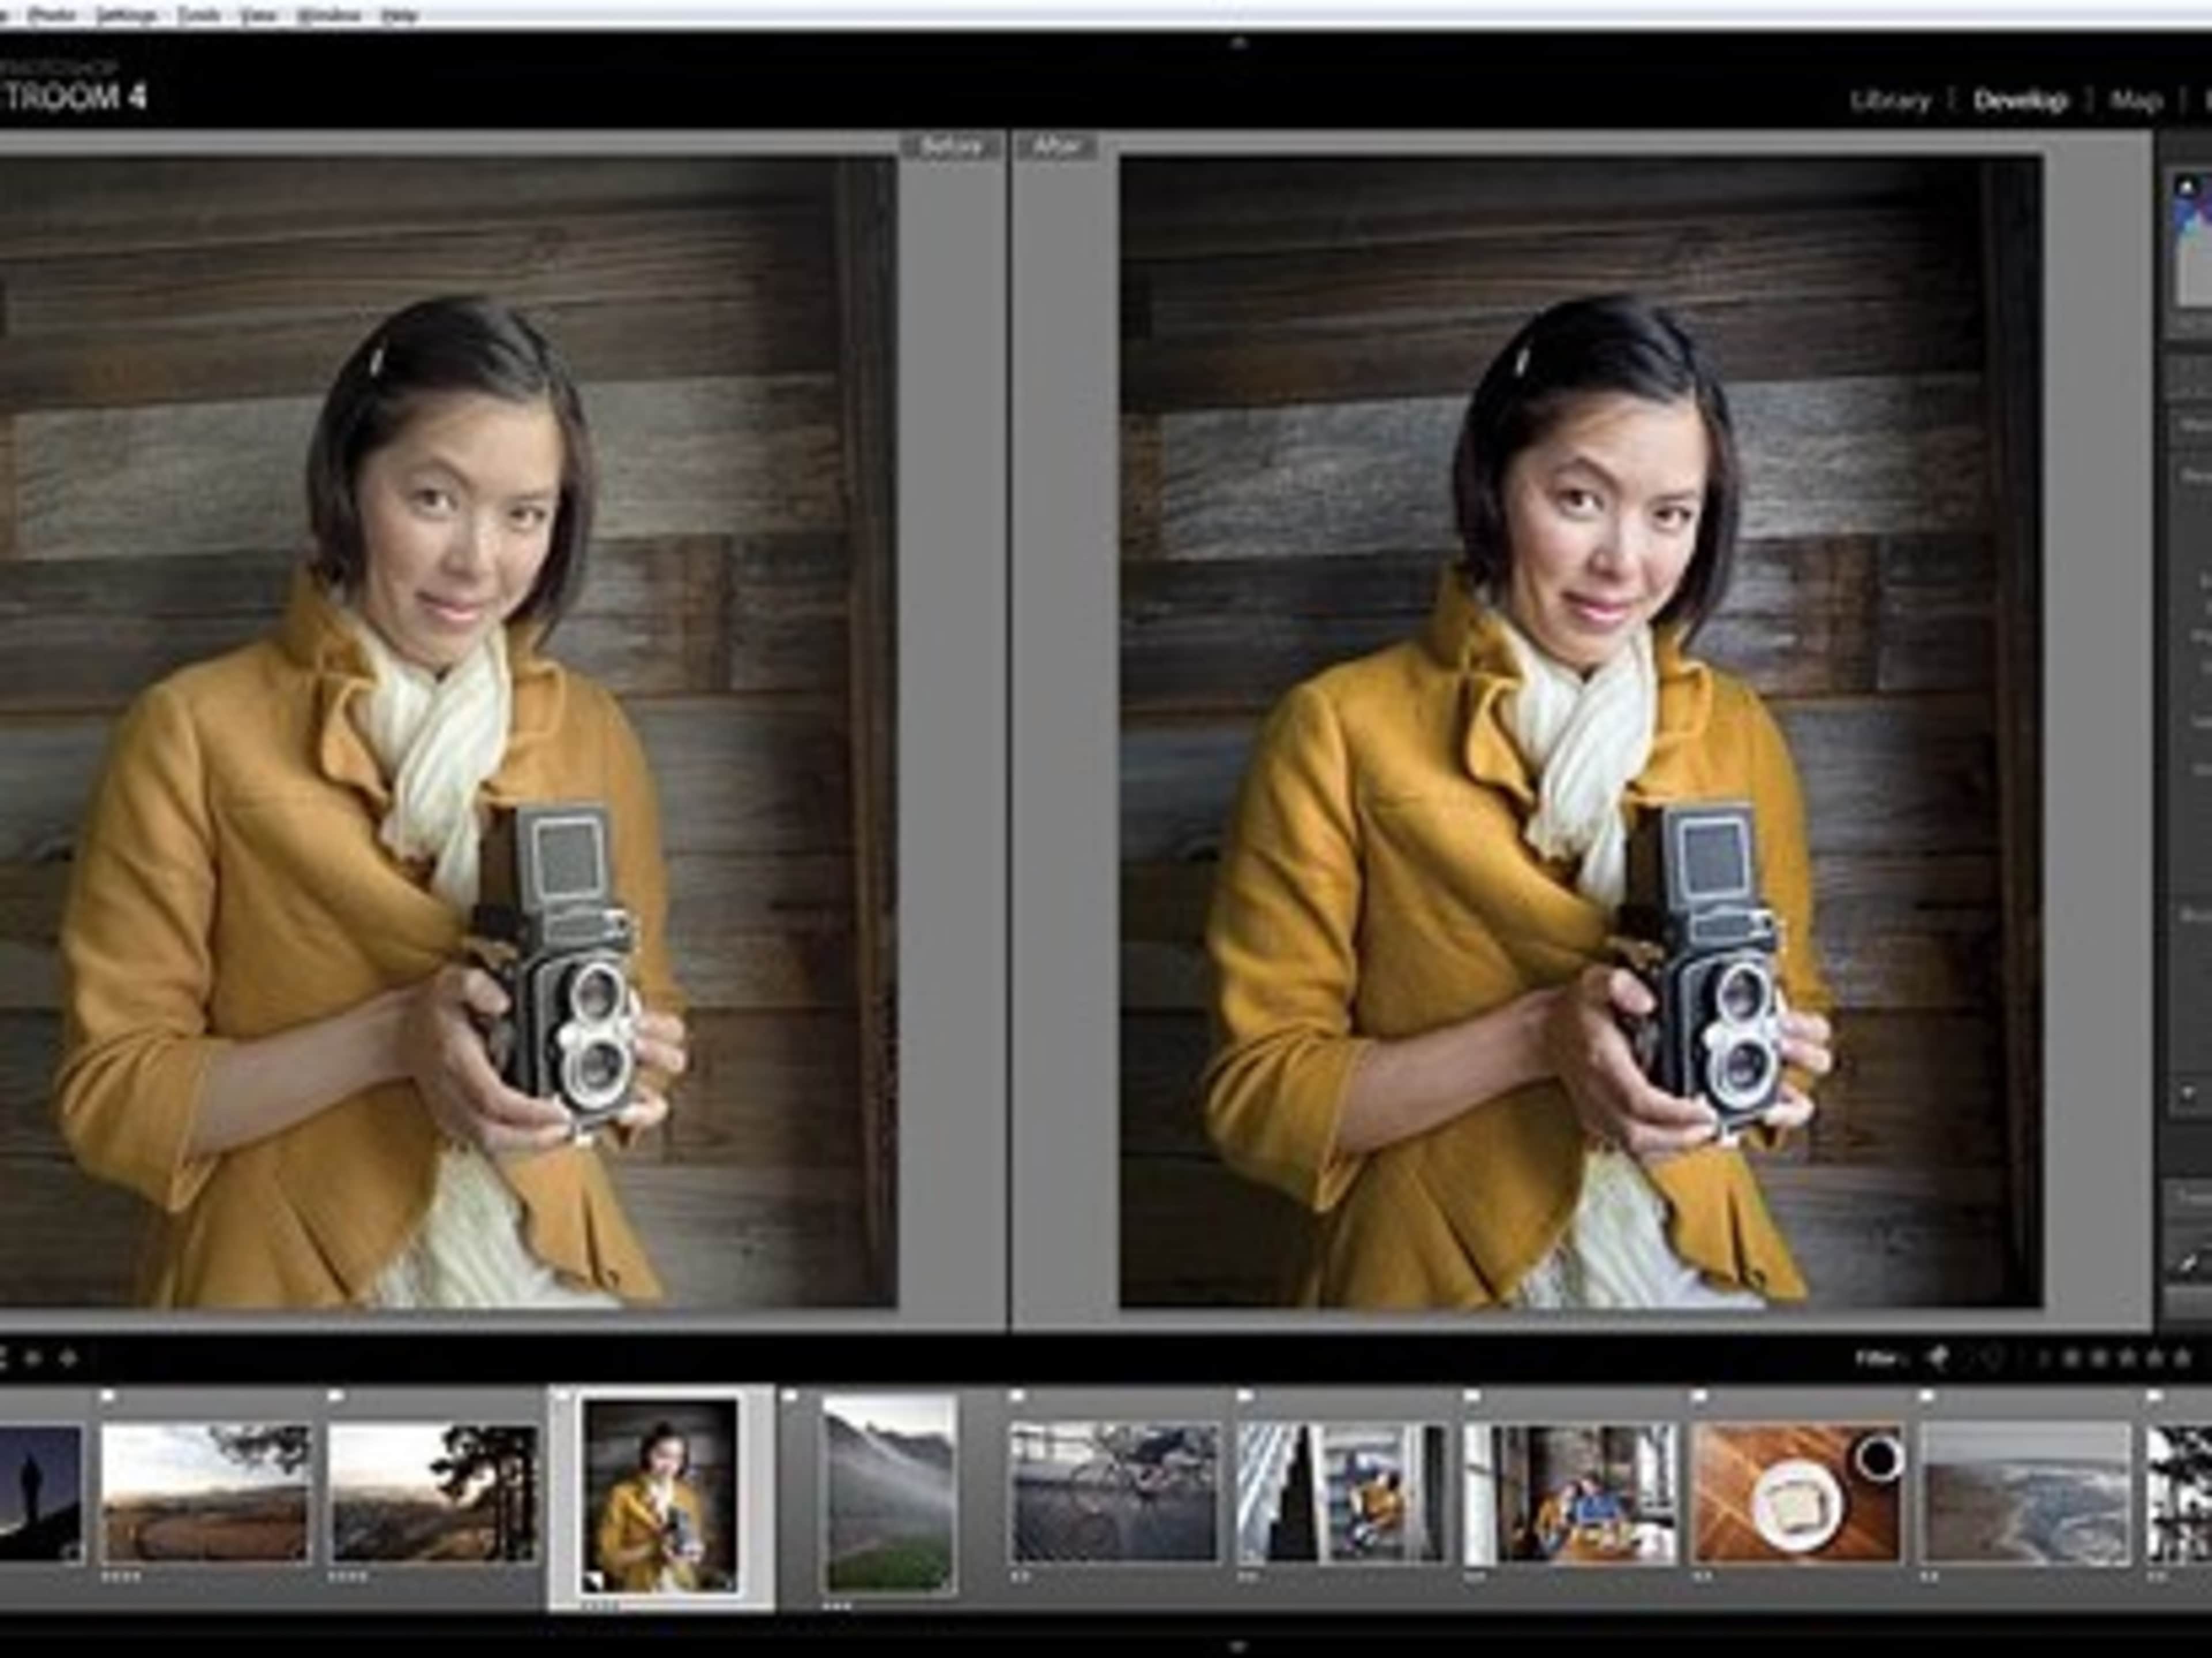Select the overhead staircase thumbnail

tap(1342, 1494)
